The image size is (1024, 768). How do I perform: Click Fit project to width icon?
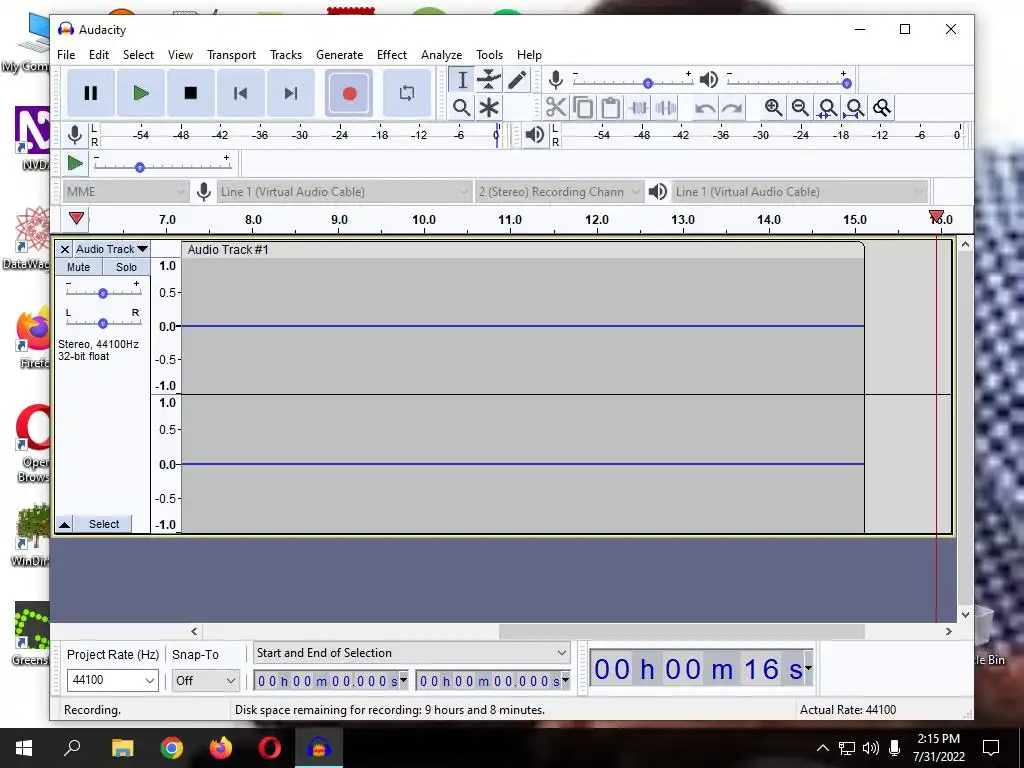tap(855, 108)
